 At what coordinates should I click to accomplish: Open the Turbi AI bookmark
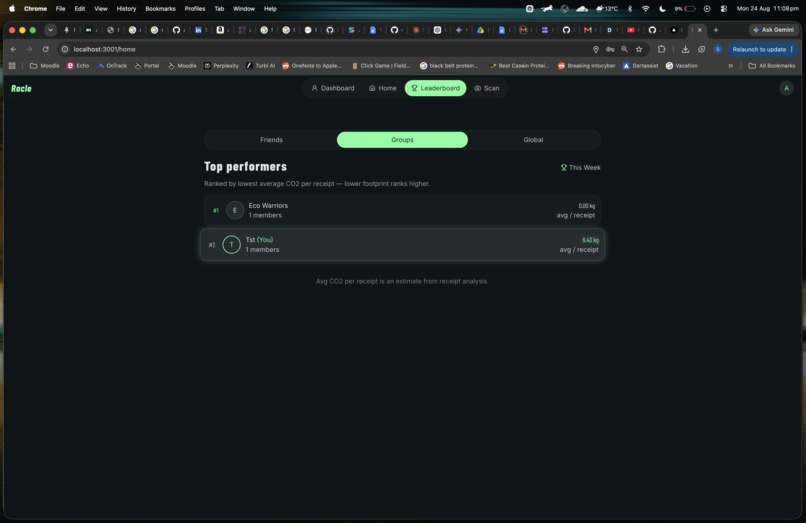pos(261,66)
